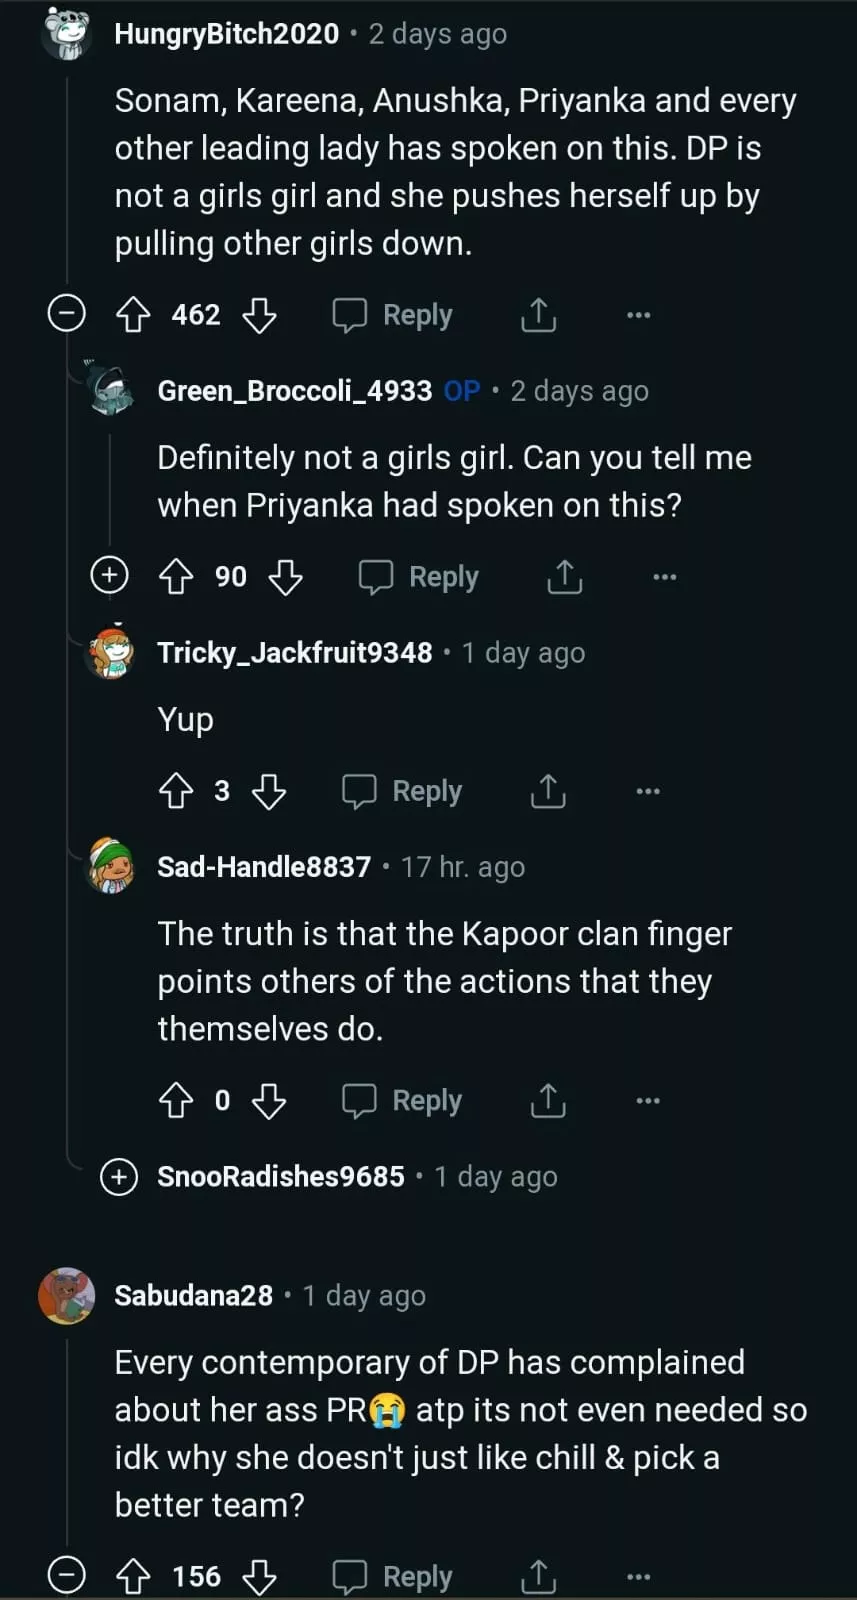The width and height of the screenshot is (857, 1600).
Task: Open more options on Green_Broccoli_4933's comment
Action: [x=664, y=577]
